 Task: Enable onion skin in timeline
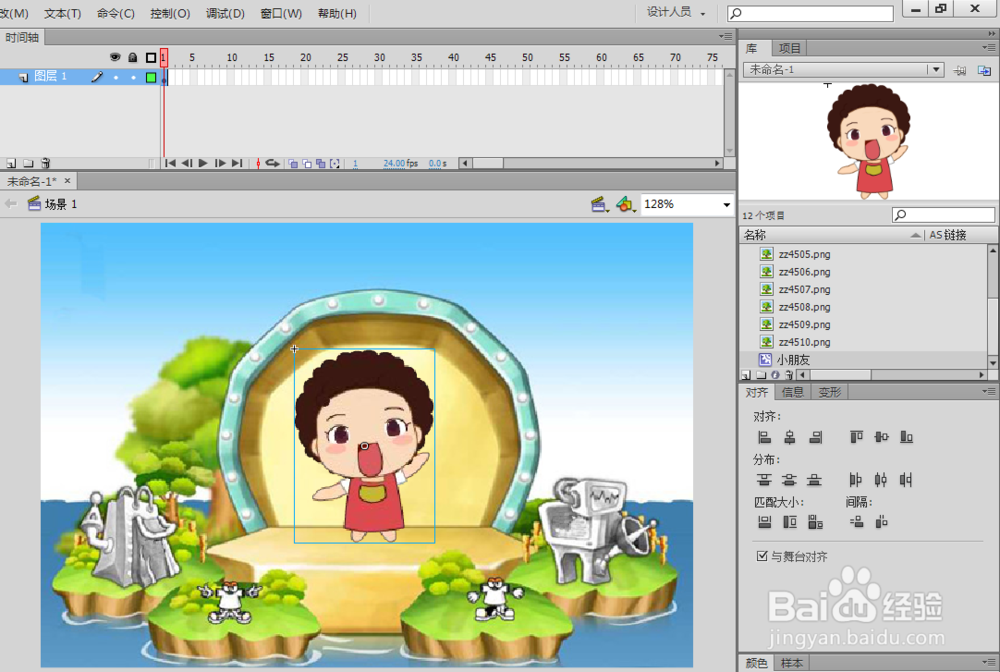click(293, 163)
